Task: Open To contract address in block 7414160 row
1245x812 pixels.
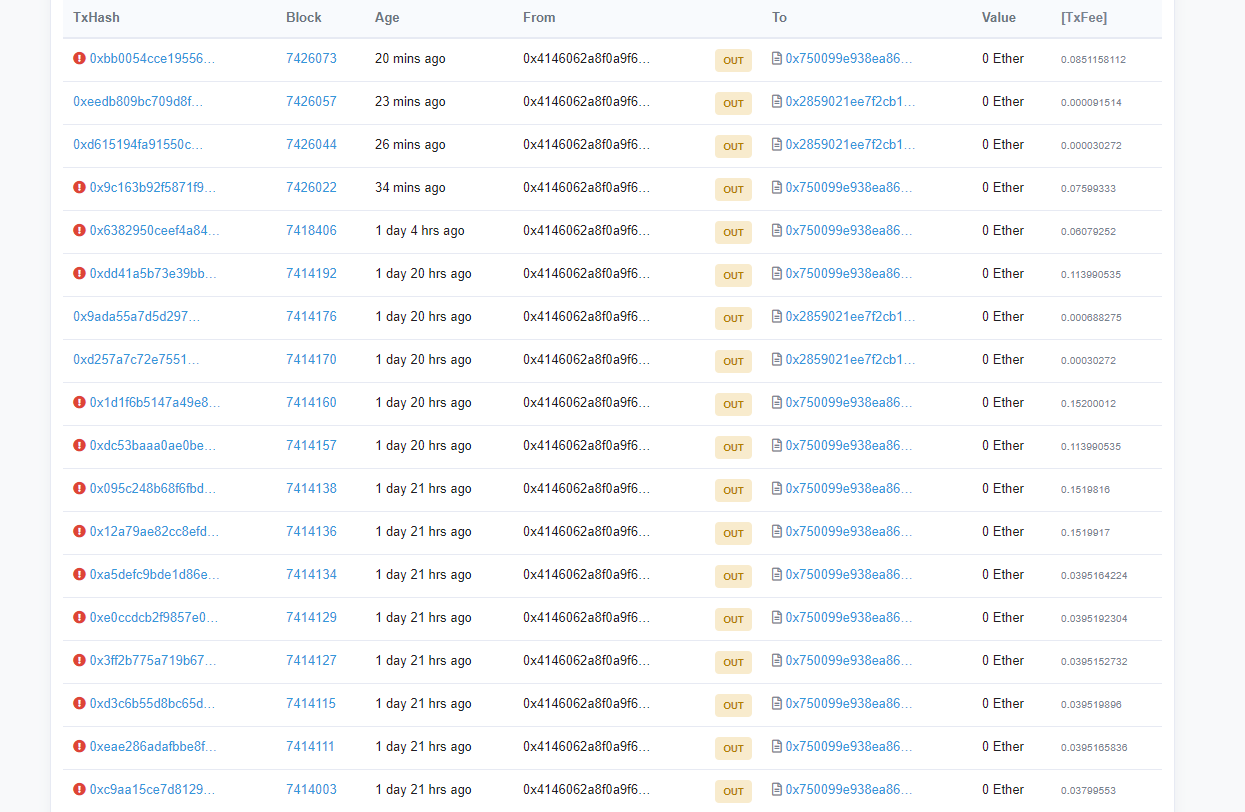Action: (849, 402)
